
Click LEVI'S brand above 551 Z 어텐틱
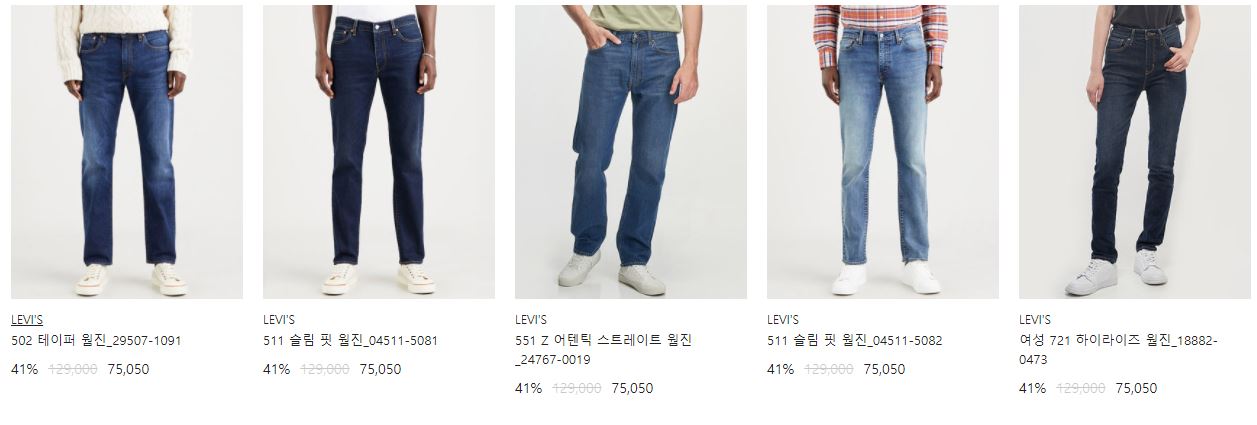pos(531,320)
